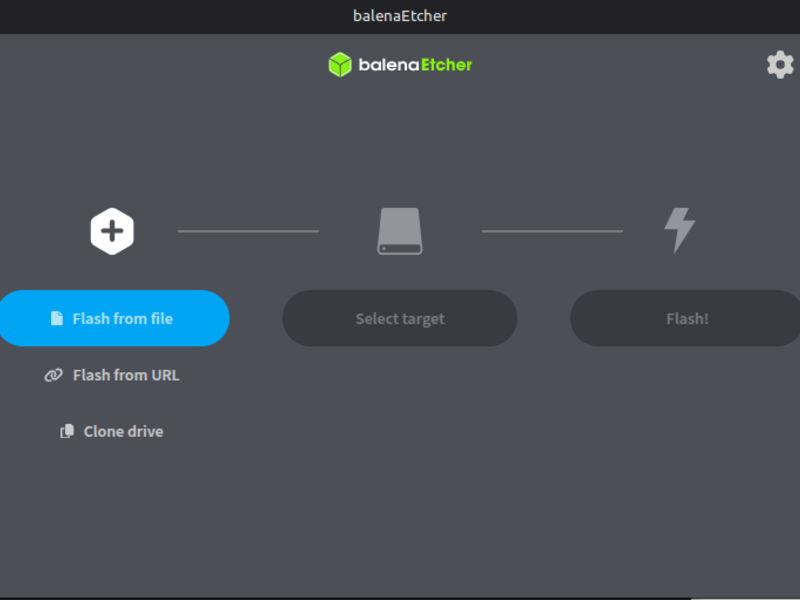
Task: Click the Flash! button
Action: tap(685, 318)
